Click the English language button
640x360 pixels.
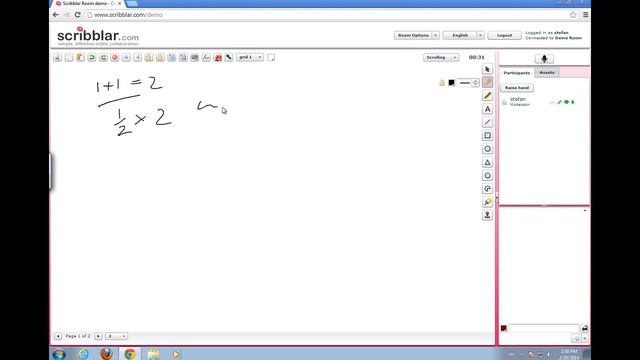tap(460, 36)
